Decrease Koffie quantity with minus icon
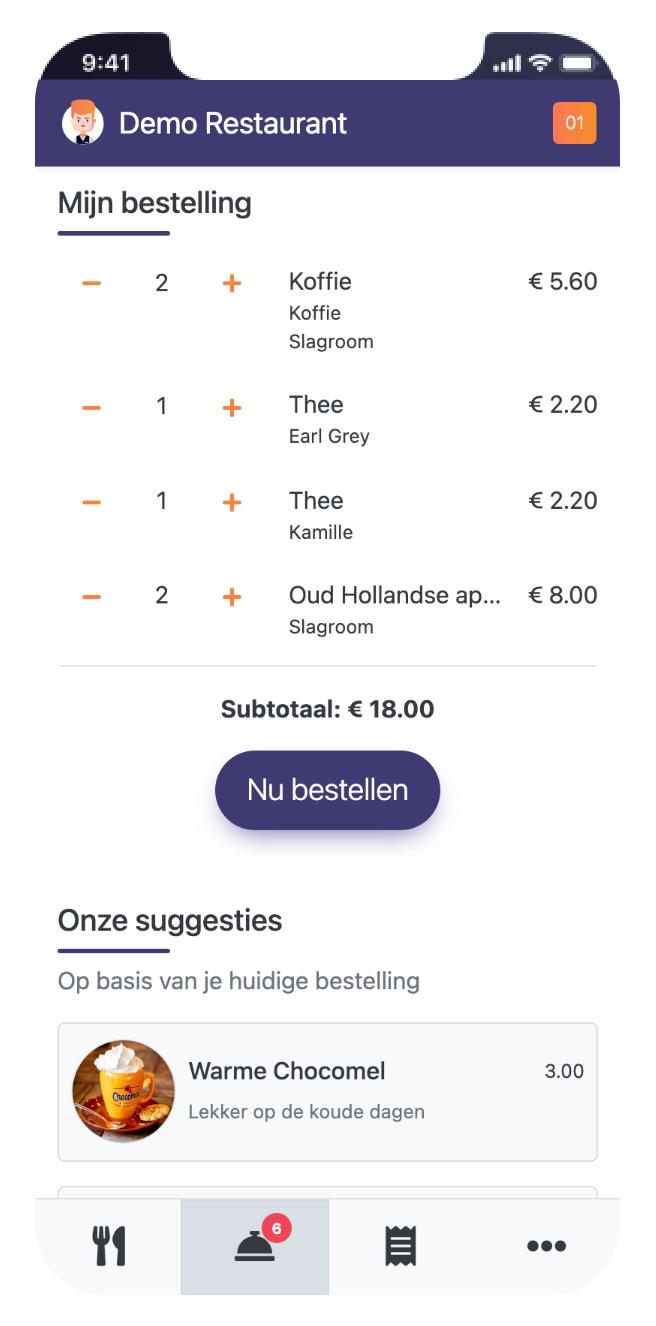This screenshot has width=656, height=1326. (91, 284)
